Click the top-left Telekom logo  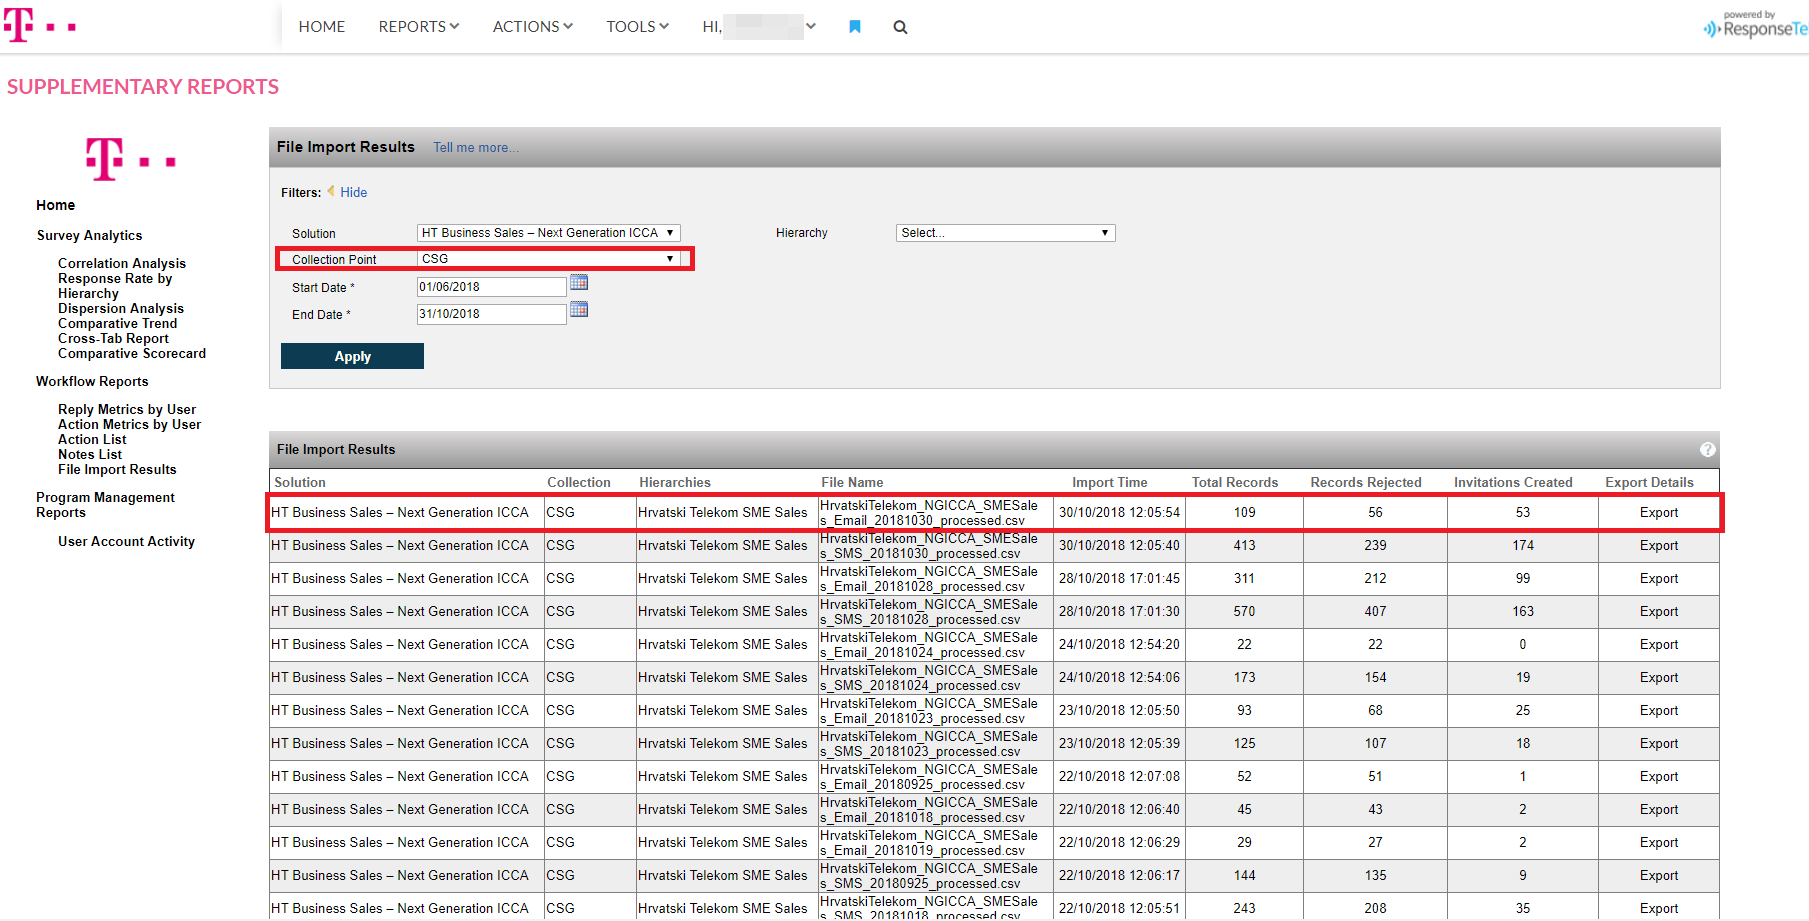point(40,25)
